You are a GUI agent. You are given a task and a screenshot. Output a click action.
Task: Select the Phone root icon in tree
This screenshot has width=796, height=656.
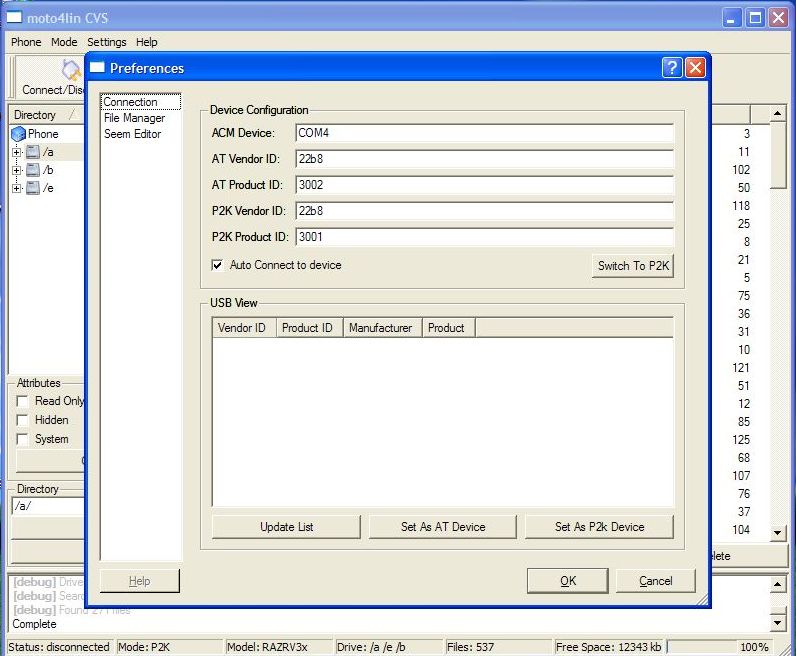pyautogui.click(x=18, y=134)
